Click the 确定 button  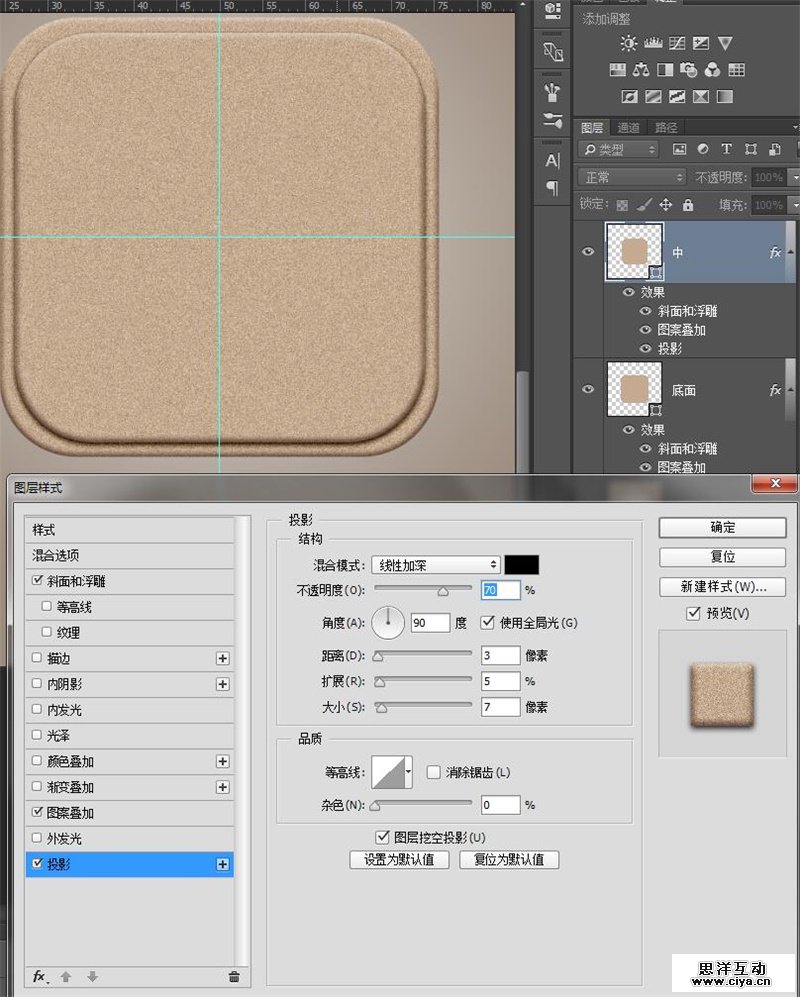click(722, 528)
